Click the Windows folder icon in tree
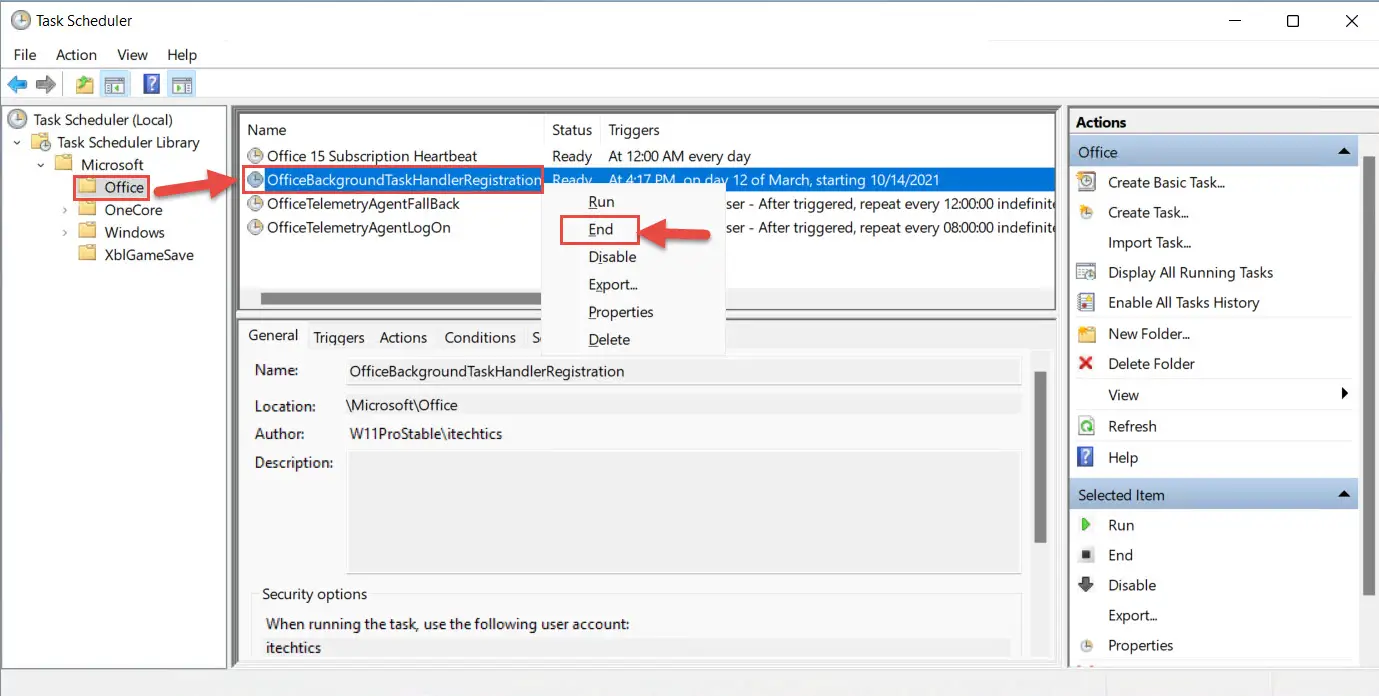 [88, 232]
